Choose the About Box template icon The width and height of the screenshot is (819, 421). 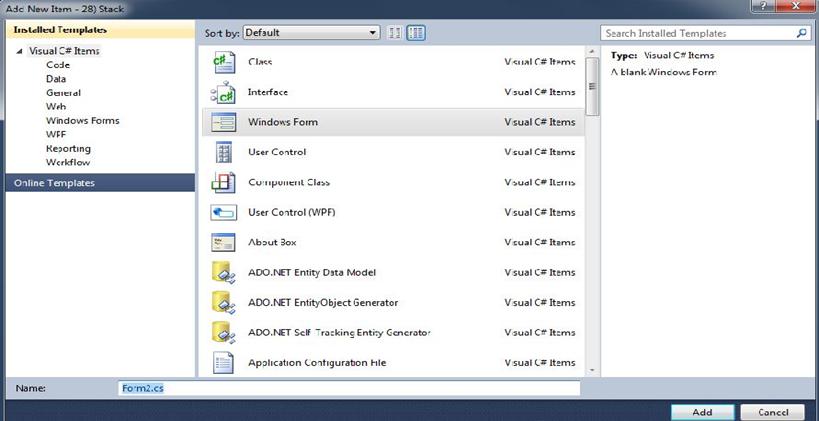tap(222, 242)
